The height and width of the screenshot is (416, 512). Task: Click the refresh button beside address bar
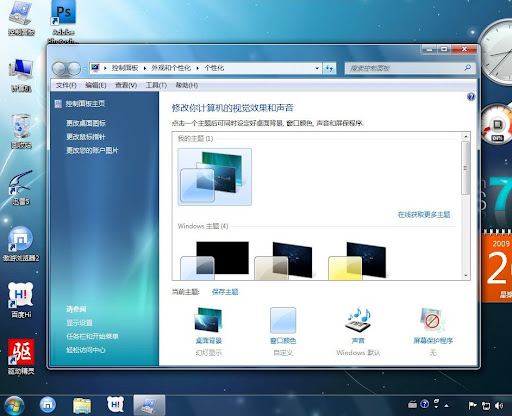[329, 68]
